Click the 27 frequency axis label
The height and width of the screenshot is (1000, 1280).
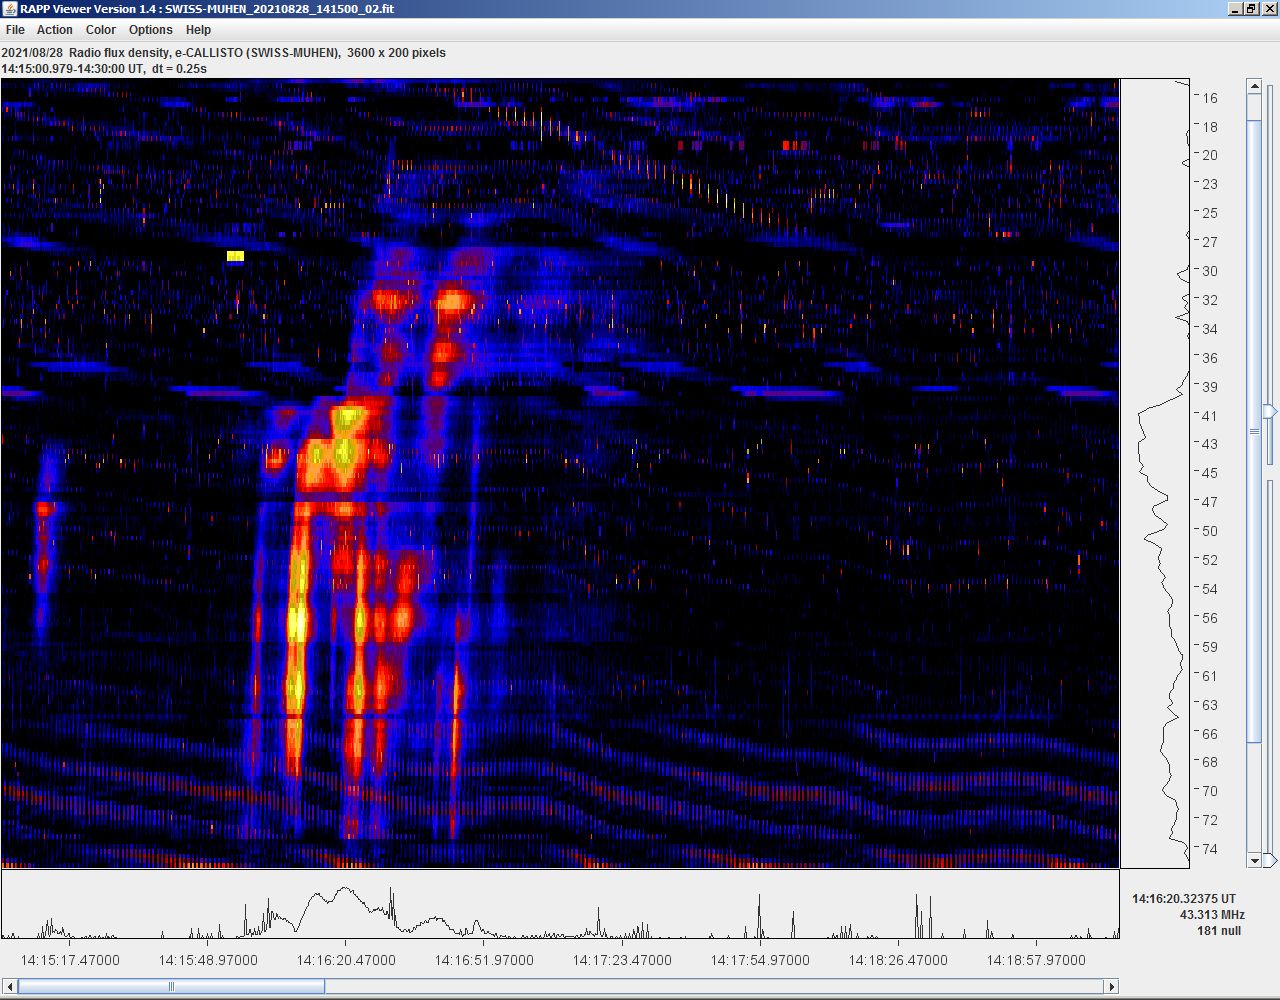click(x=1210, y=242)
